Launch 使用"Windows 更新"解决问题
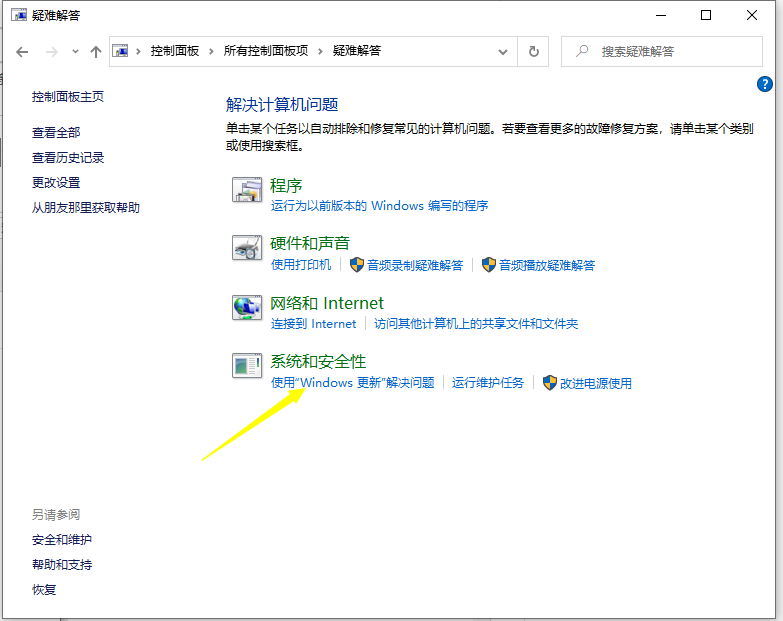The height and width of the screenshot is (621, 783). [x=353, y=383]
